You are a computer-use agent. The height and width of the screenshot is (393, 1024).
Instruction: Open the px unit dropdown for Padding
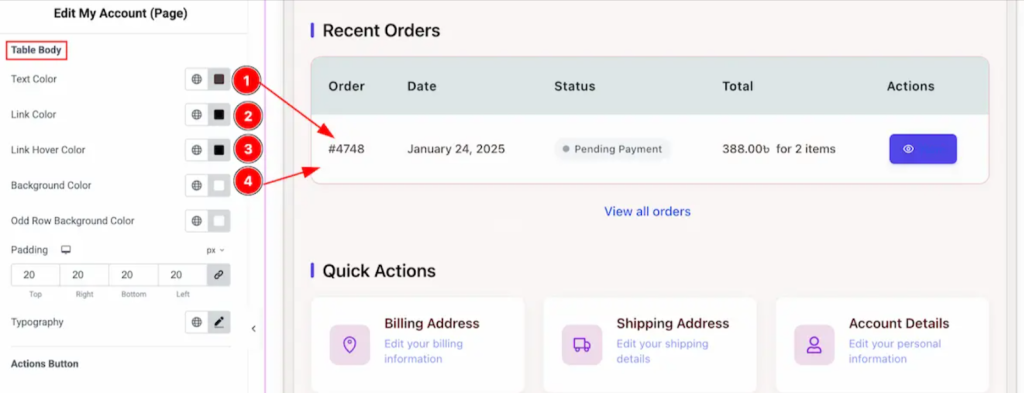point(216,250)
